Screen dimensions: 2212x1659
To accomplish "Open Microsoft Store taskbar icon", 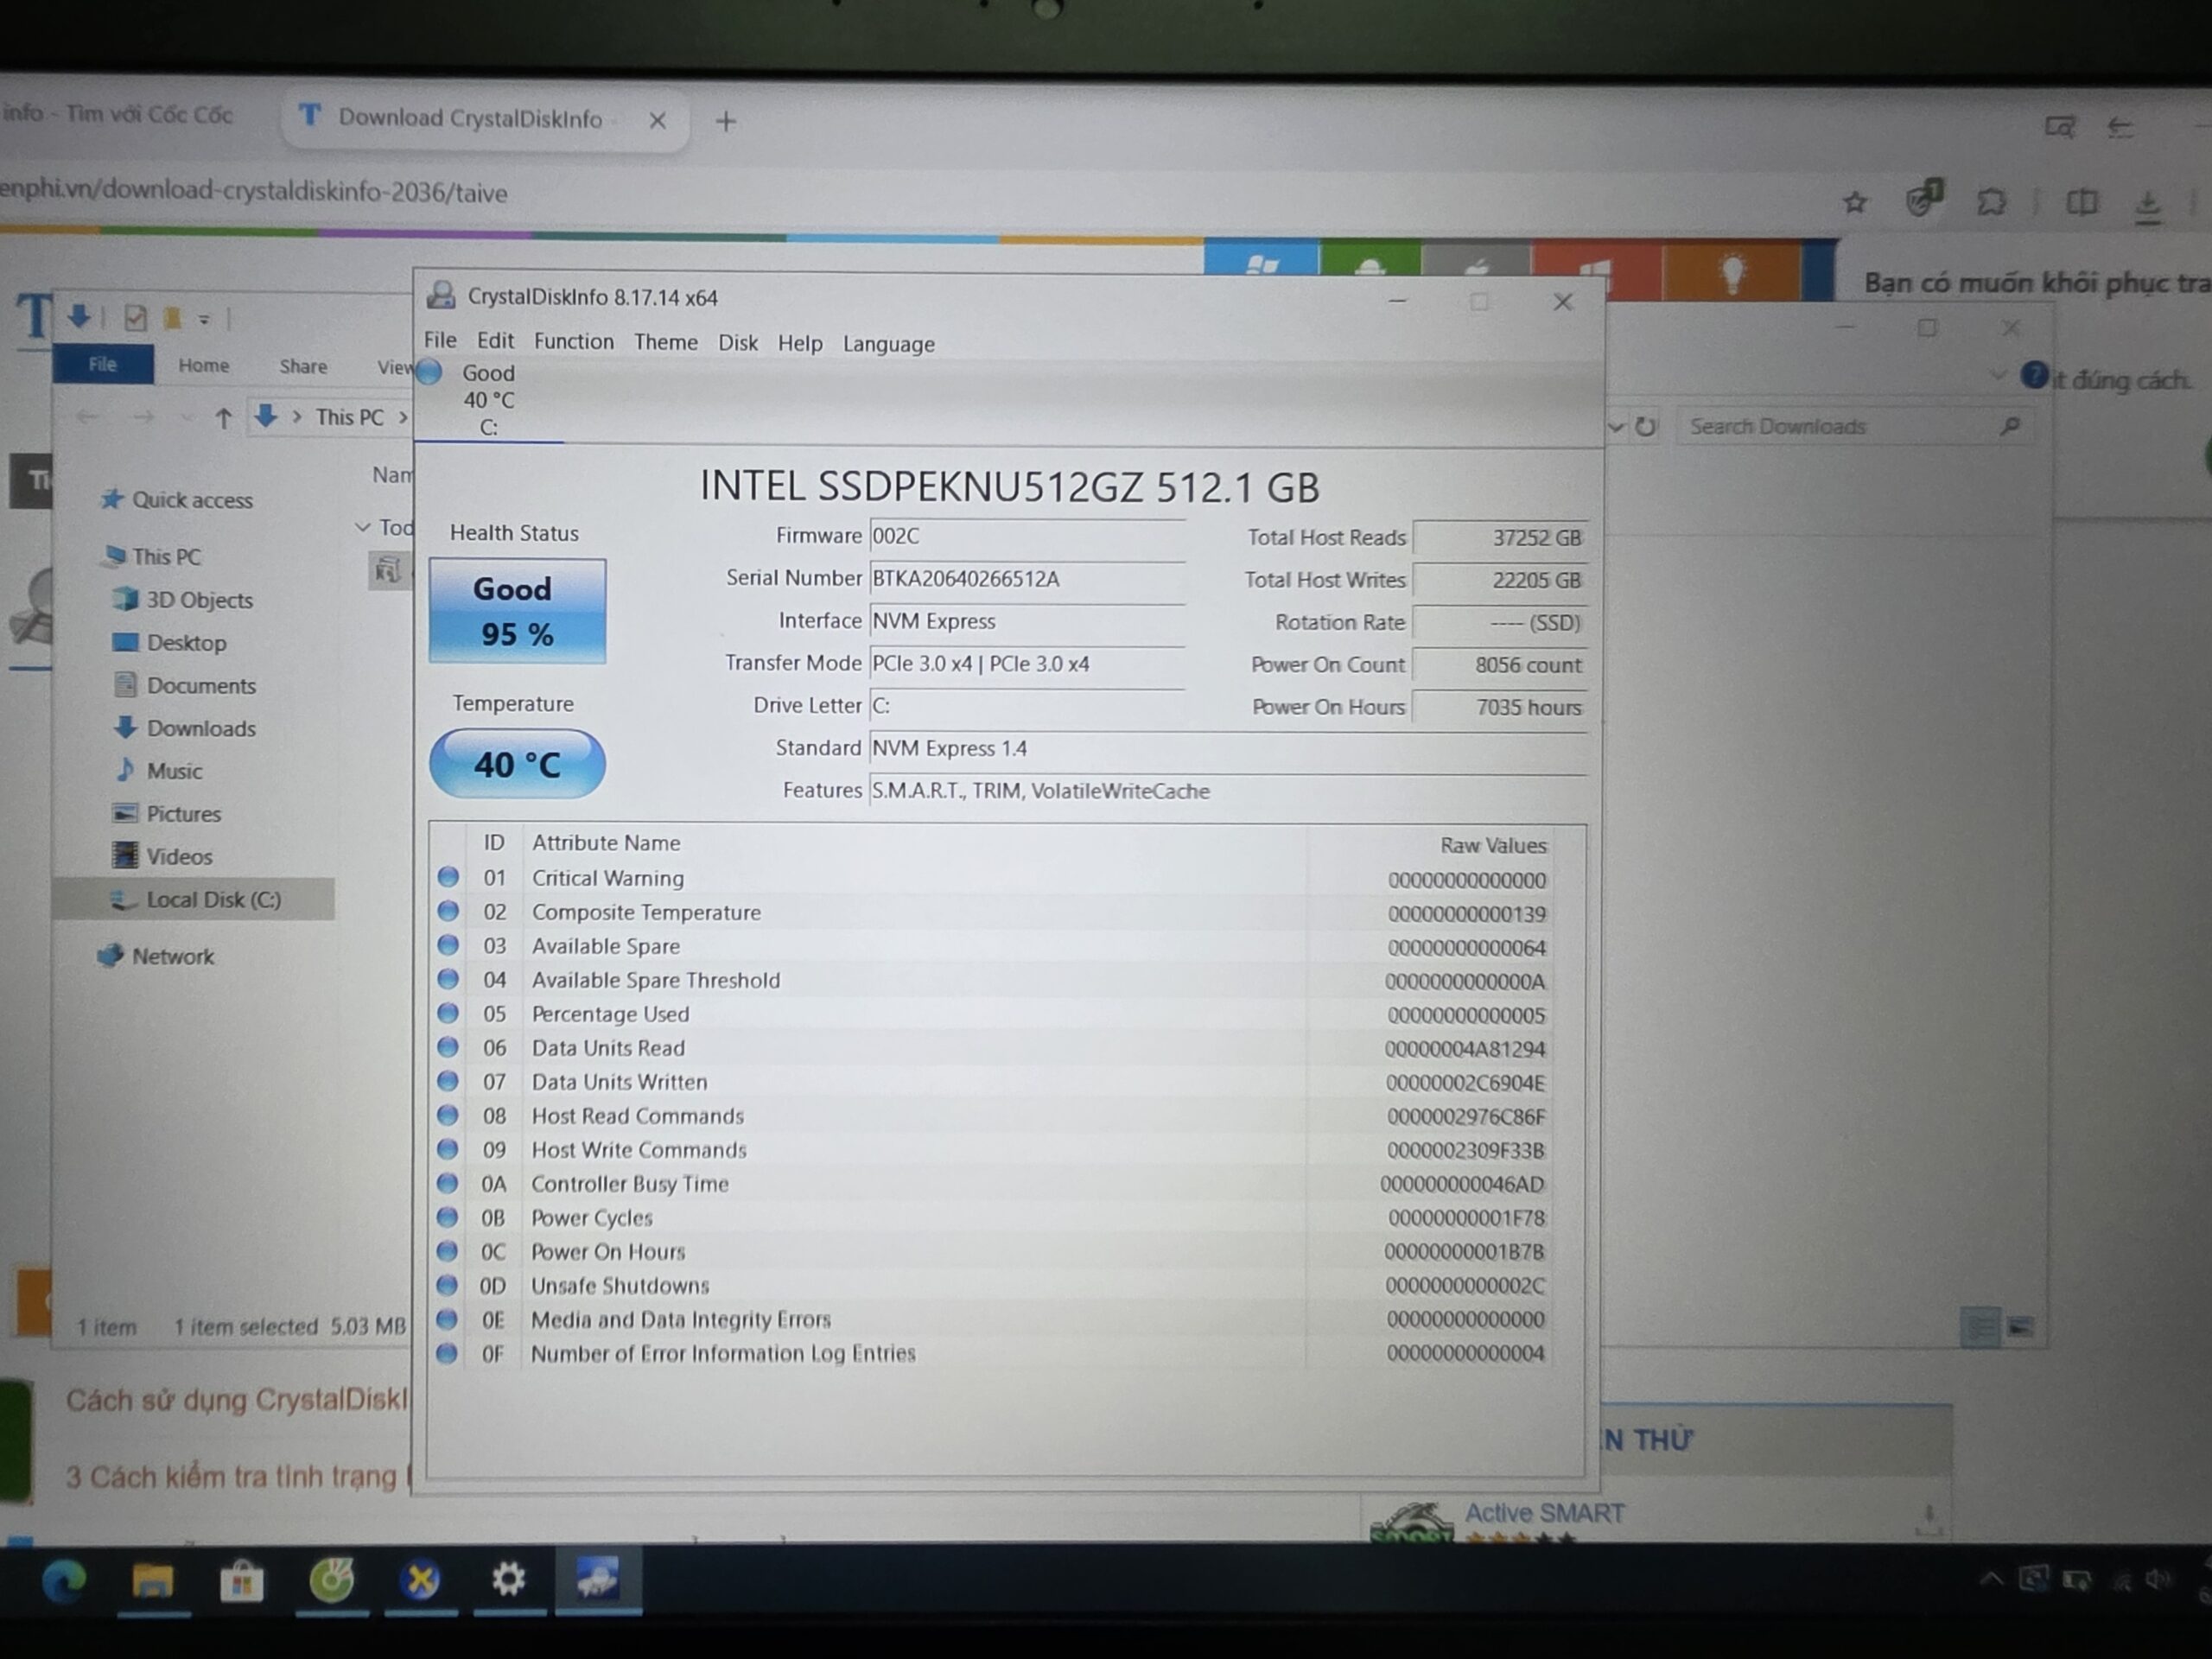I will tap(241, 1581).
